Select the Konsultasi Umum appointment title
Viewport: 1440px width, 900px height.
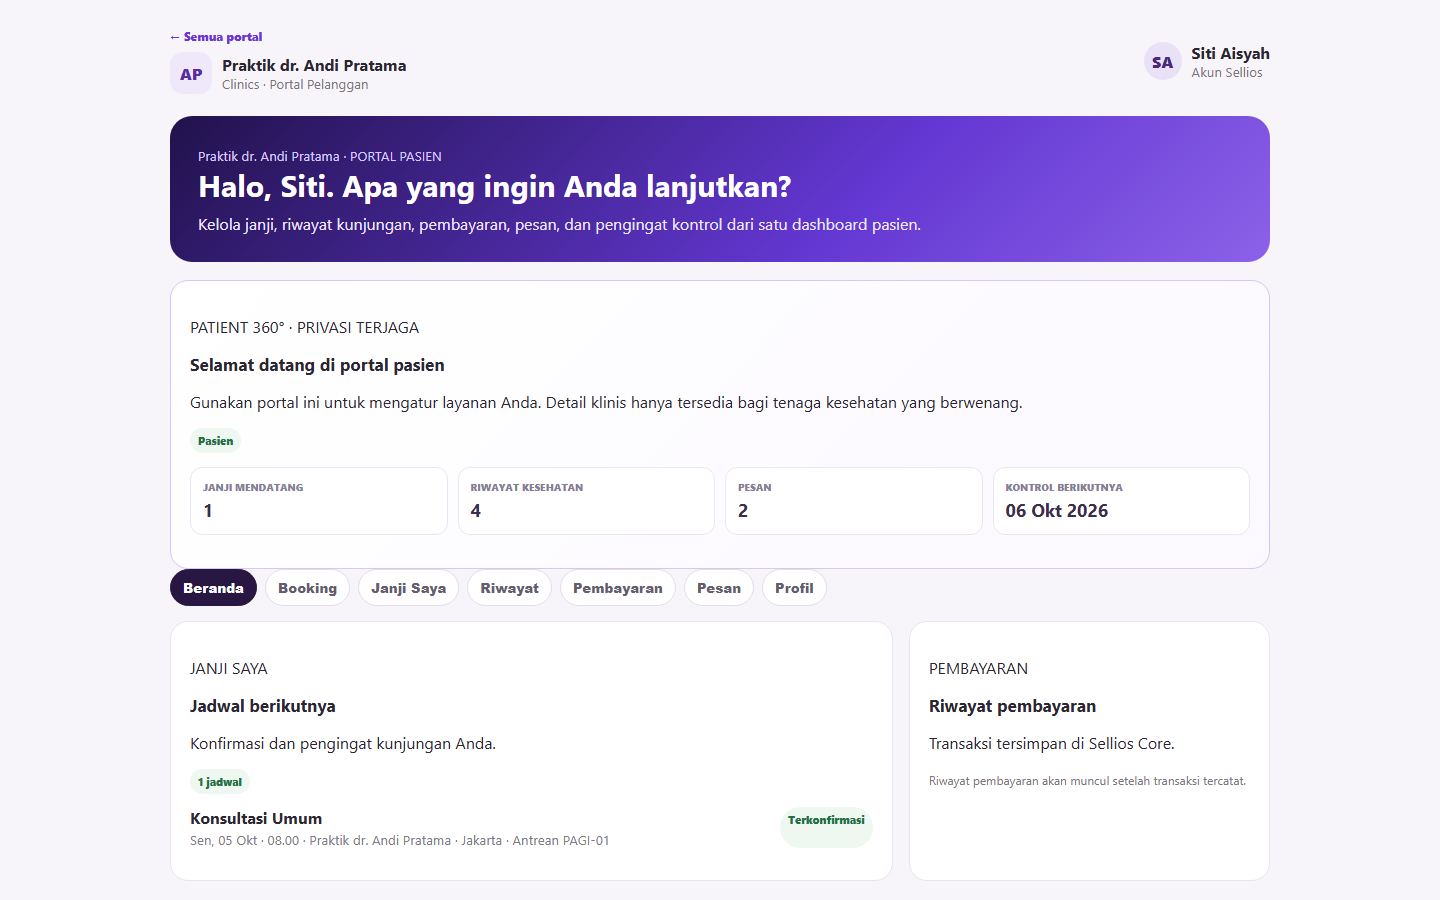pyautogui.click(x=256, y=818)
